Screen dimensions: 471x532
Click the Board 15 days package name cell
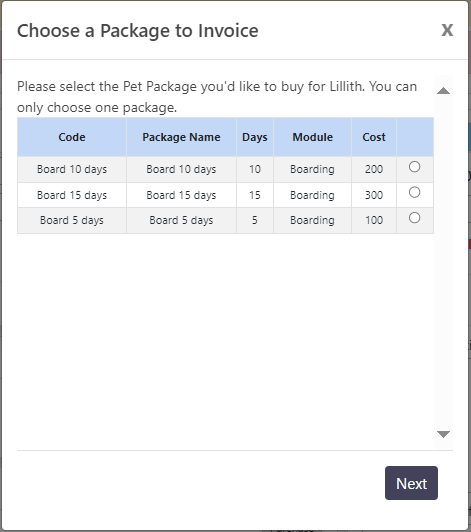(x=181, y=195)
